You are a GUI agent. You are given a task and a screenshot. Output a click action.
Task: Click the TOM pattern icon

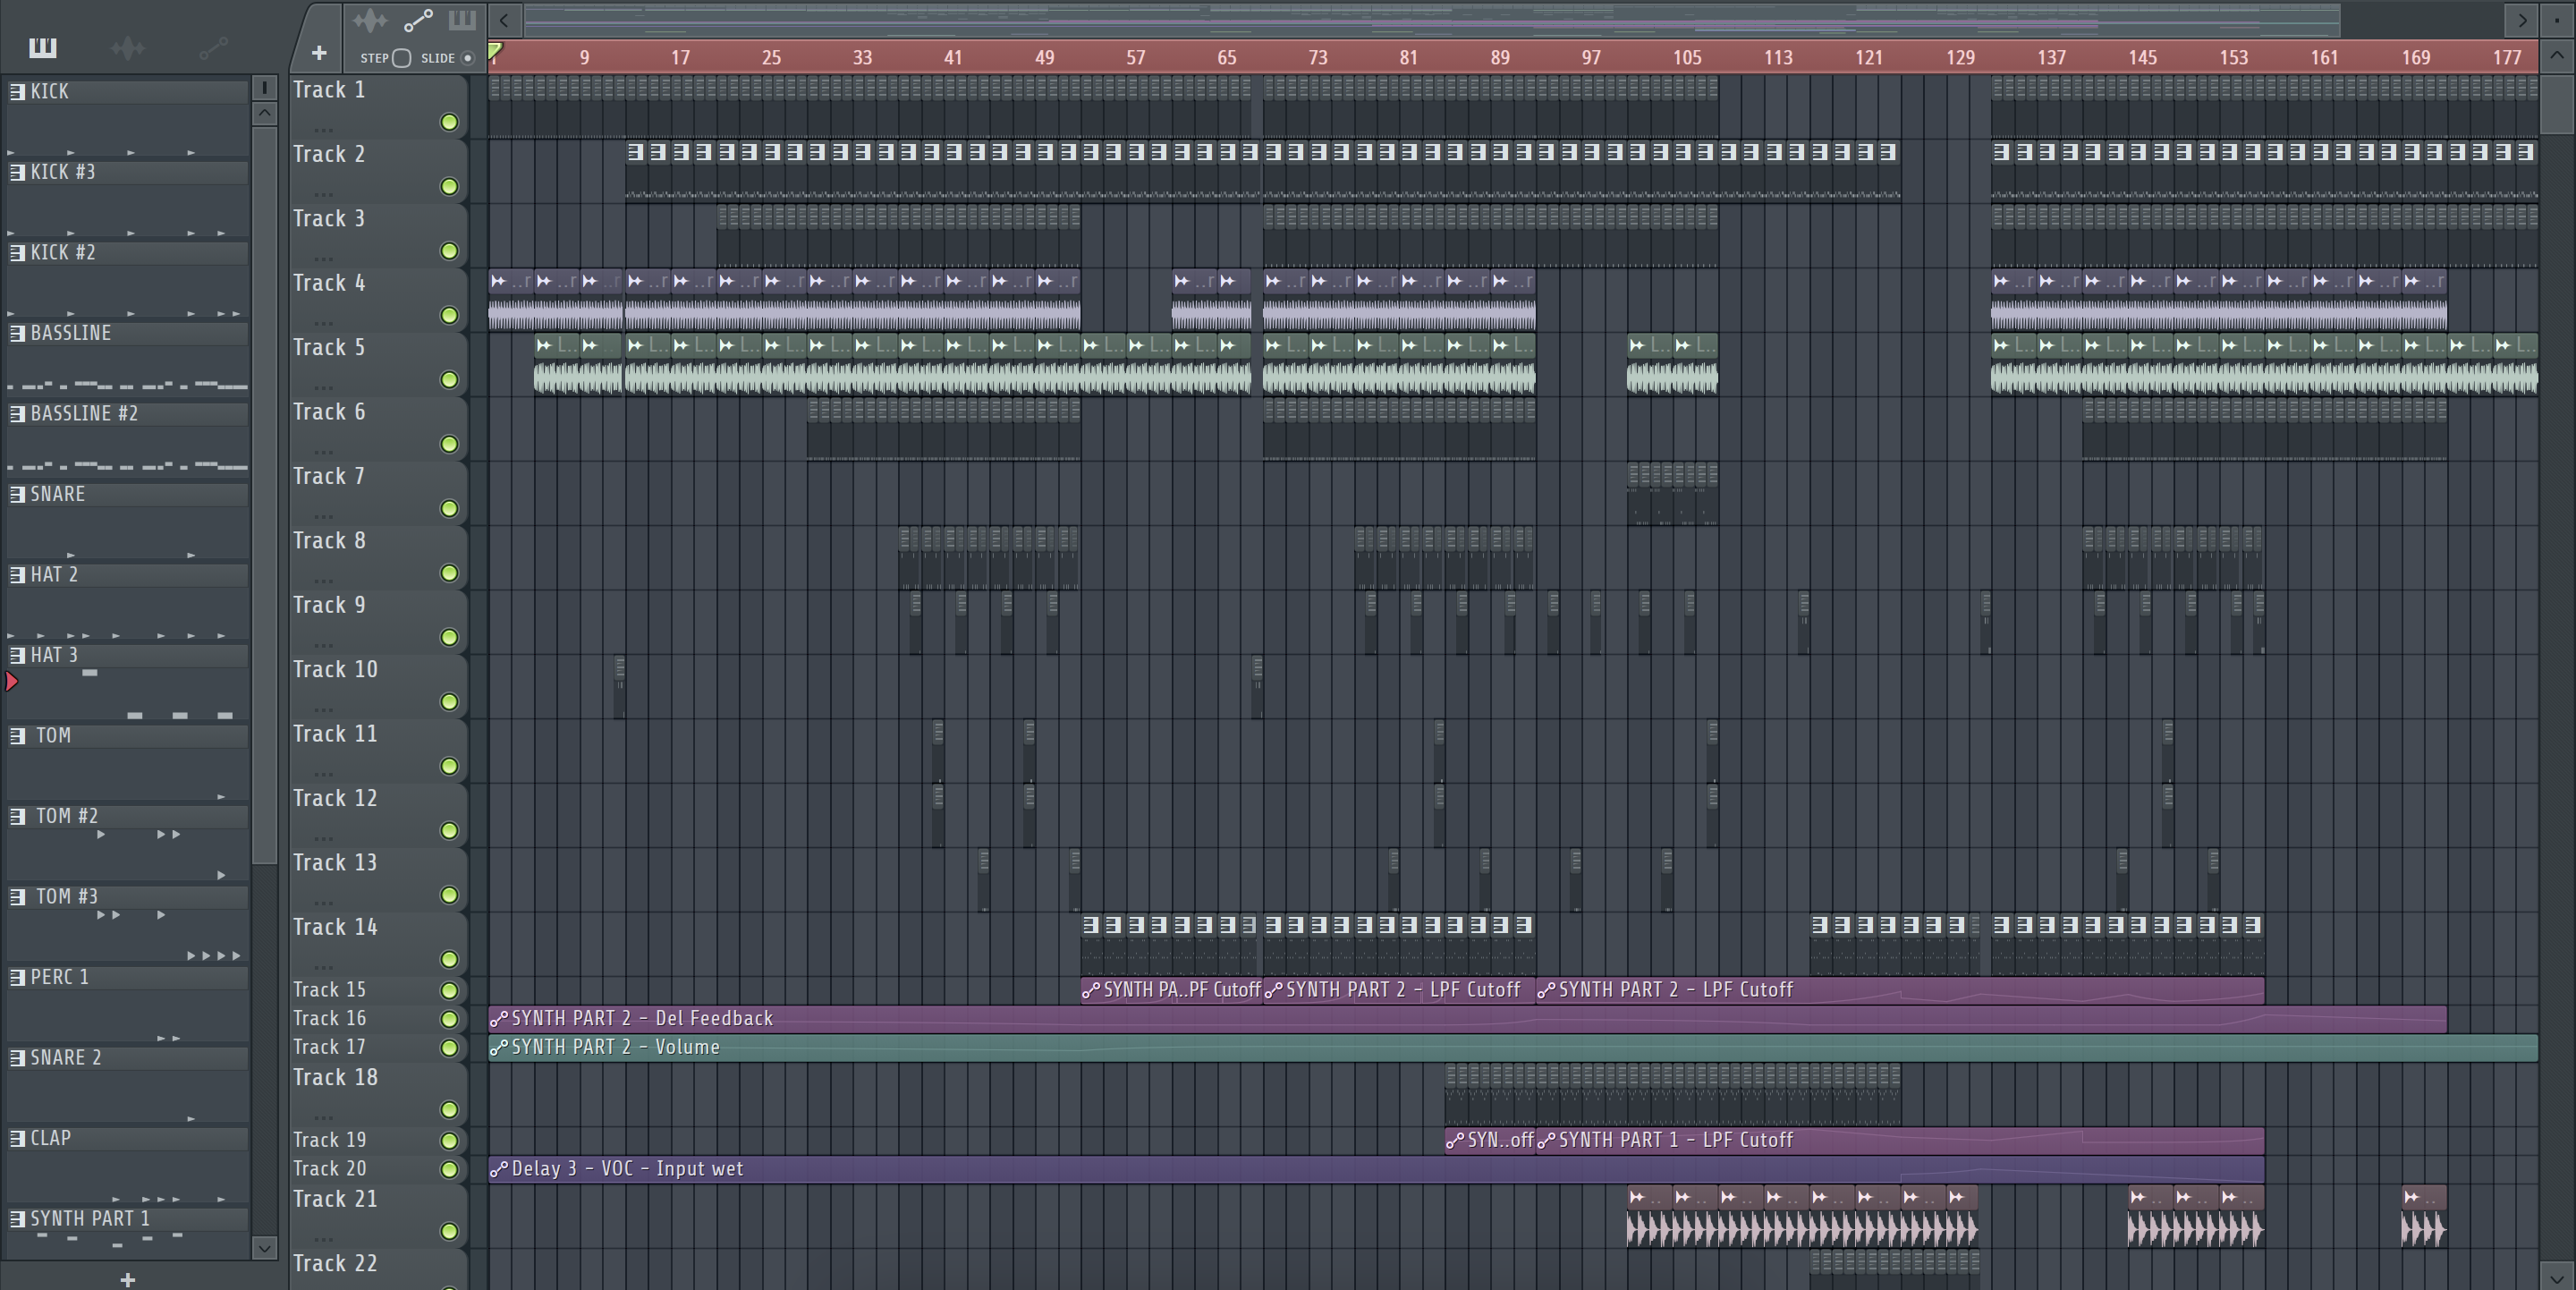[17, 735]
